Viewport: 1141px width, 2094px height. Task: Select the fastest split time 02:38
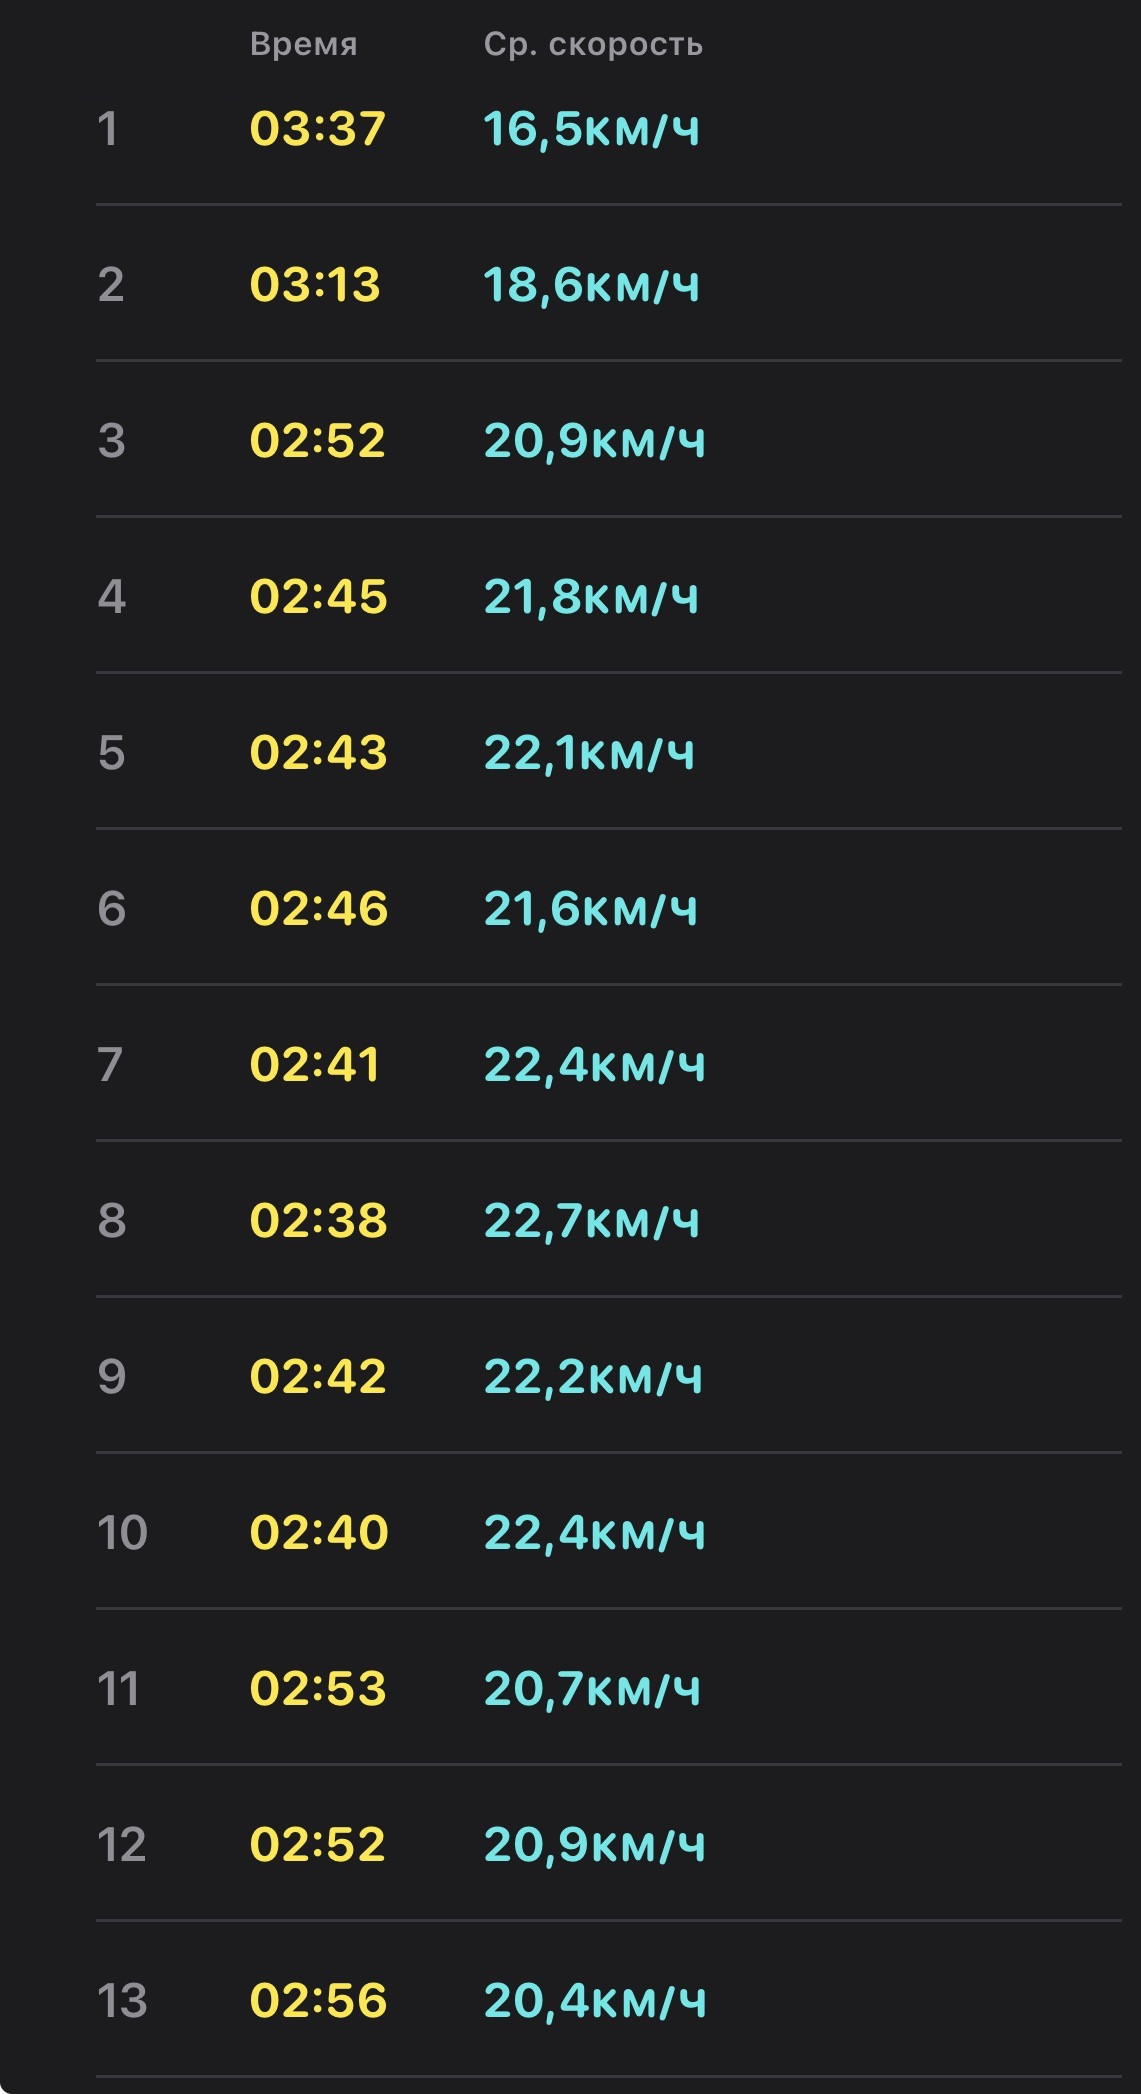pyautogui.click(x=318, y=1221)
